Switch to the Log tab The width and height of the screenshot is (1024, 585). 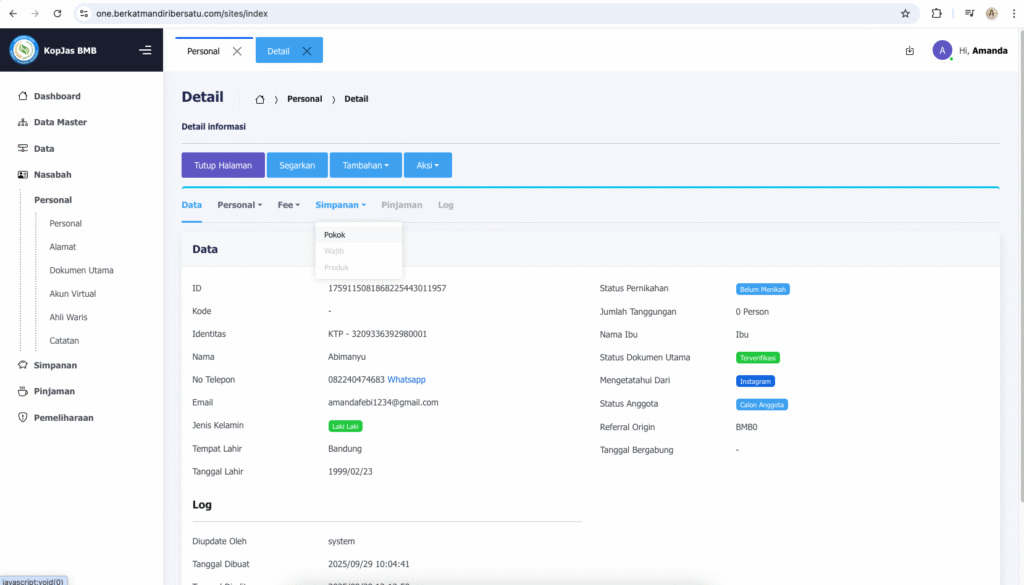(445, 205)
